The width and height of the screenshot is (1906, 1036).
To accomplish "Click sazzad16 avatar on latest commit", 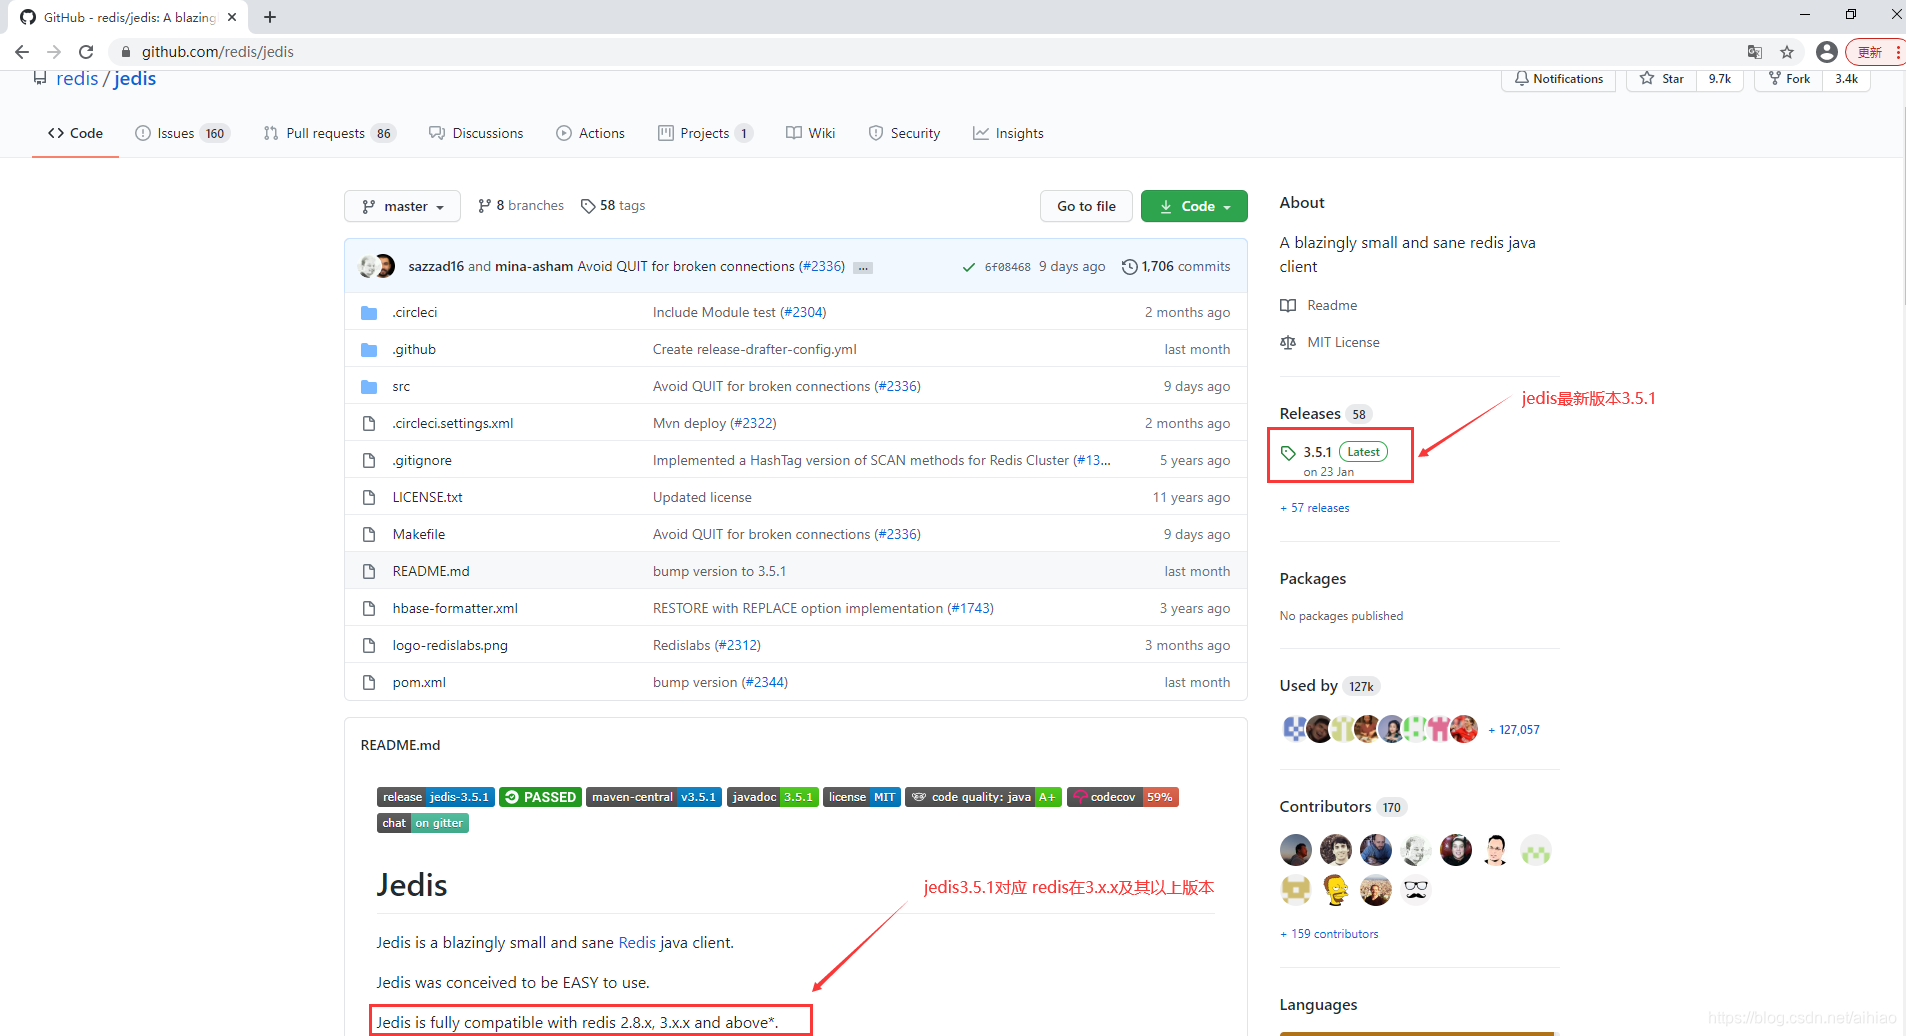I will (x=368, y=266).
